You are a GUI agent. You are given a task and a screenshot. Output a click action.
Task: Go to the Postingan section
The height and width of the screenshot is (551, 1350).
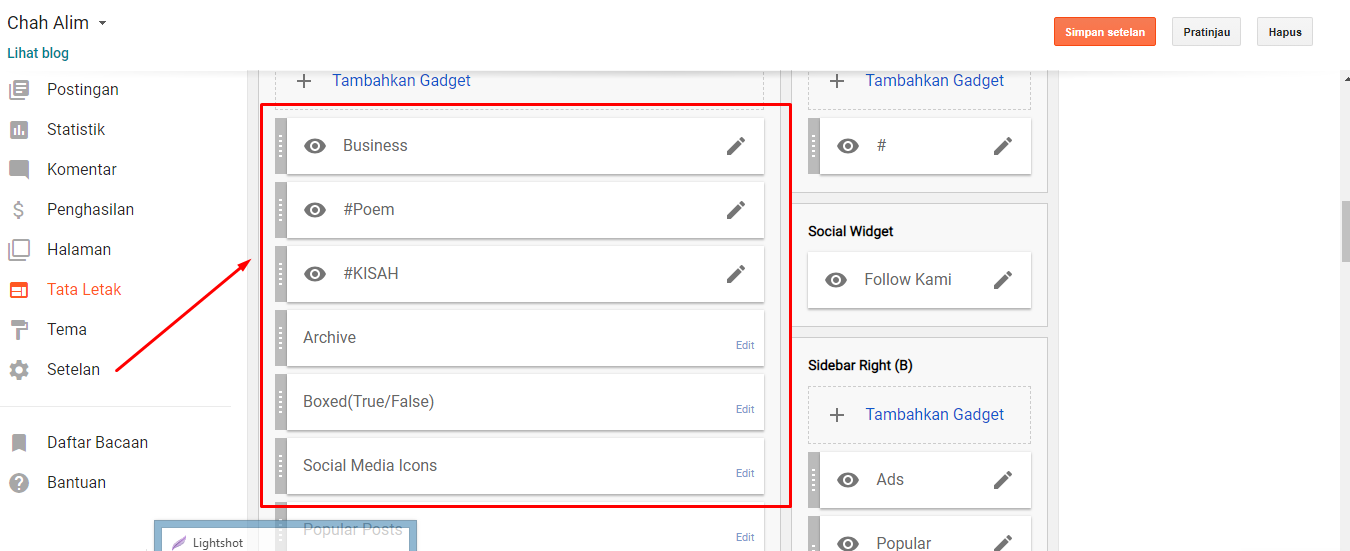82,90
